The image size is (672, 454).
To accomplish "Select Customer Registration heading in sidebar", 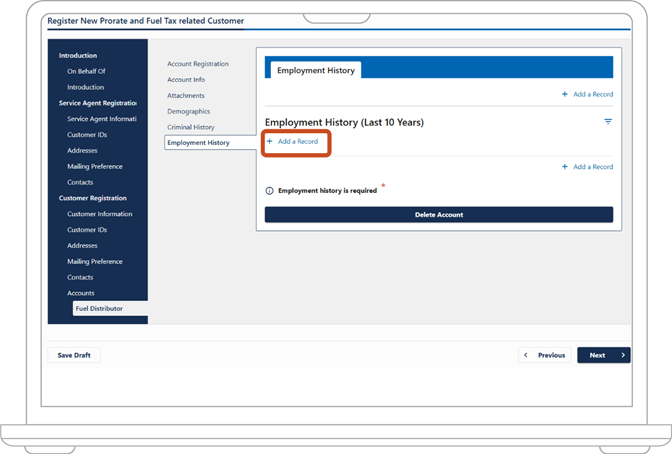I will coord(93,198).
